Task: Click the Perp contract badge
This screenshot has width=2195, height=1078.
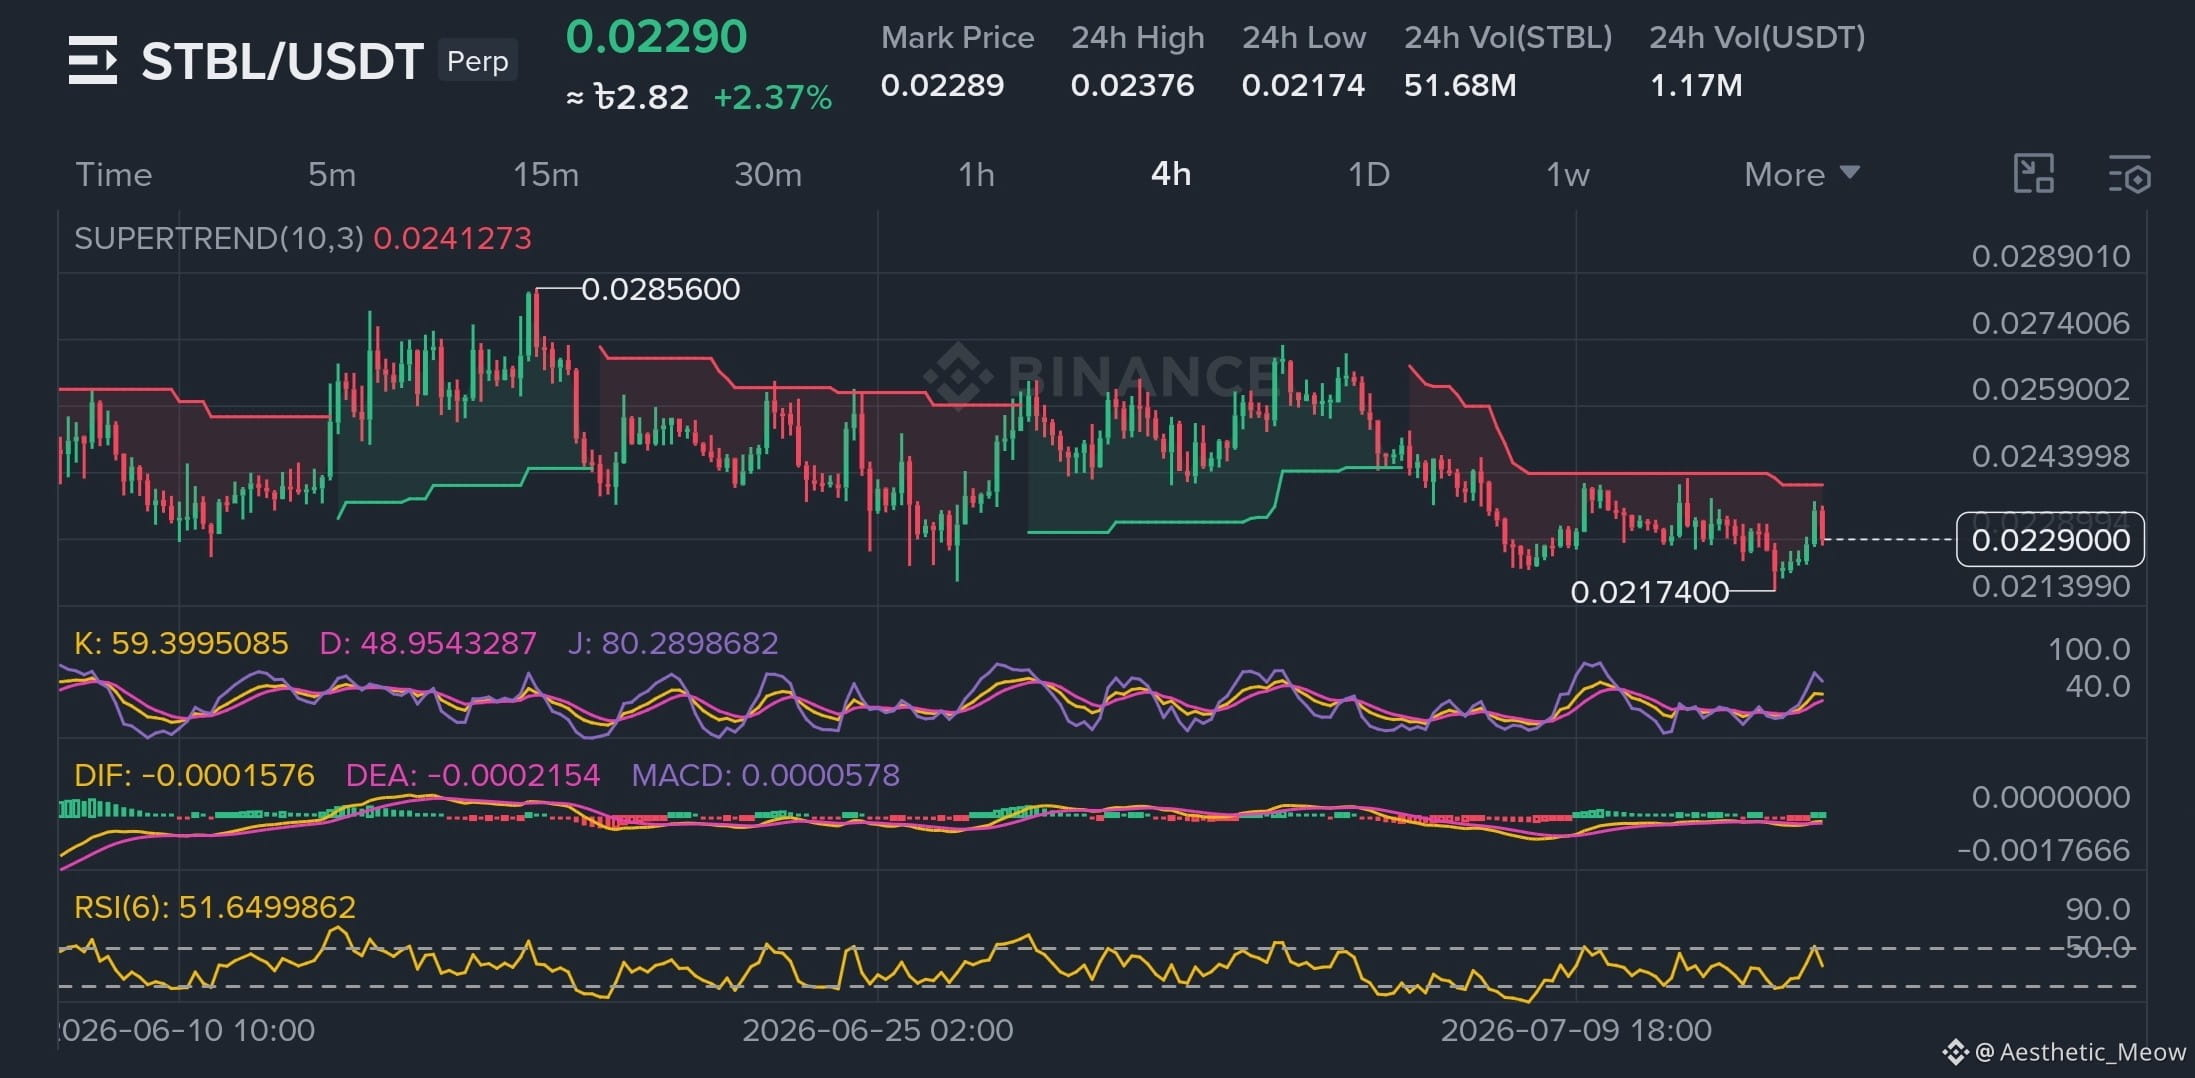Action: click(478, 61)
